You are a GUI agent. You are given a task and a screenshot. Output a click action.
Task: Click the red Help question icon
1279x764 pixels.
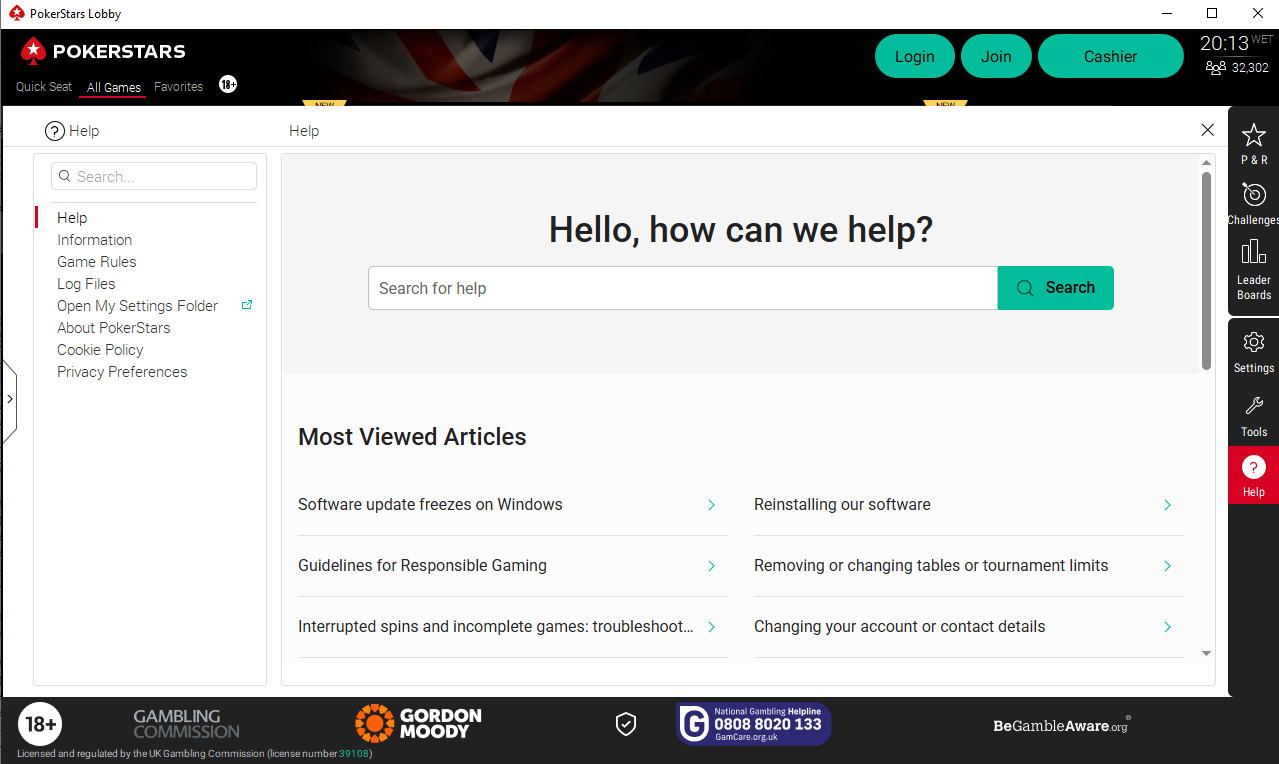[1253, 467]
